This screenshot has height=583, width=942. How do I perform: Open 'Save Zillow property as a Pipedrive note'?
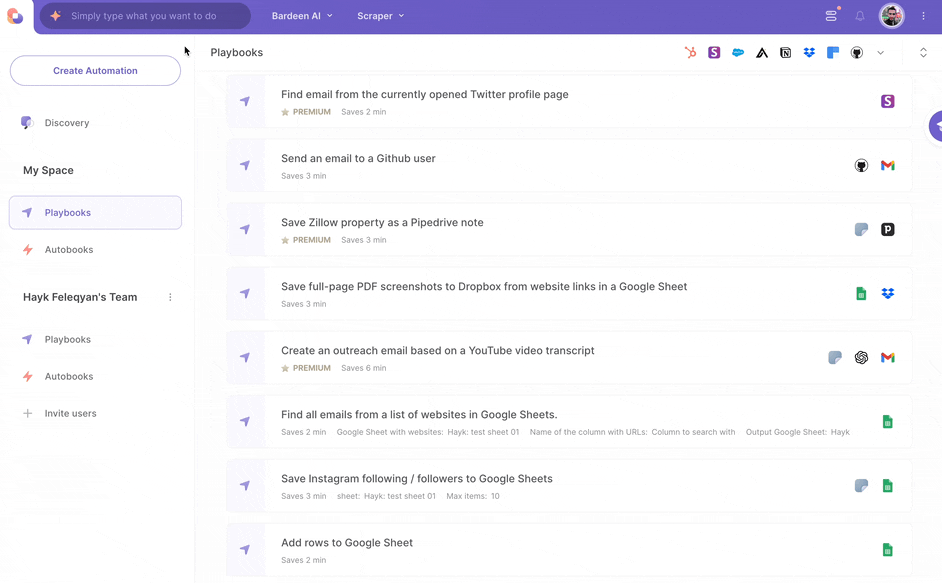coord(382,222)
